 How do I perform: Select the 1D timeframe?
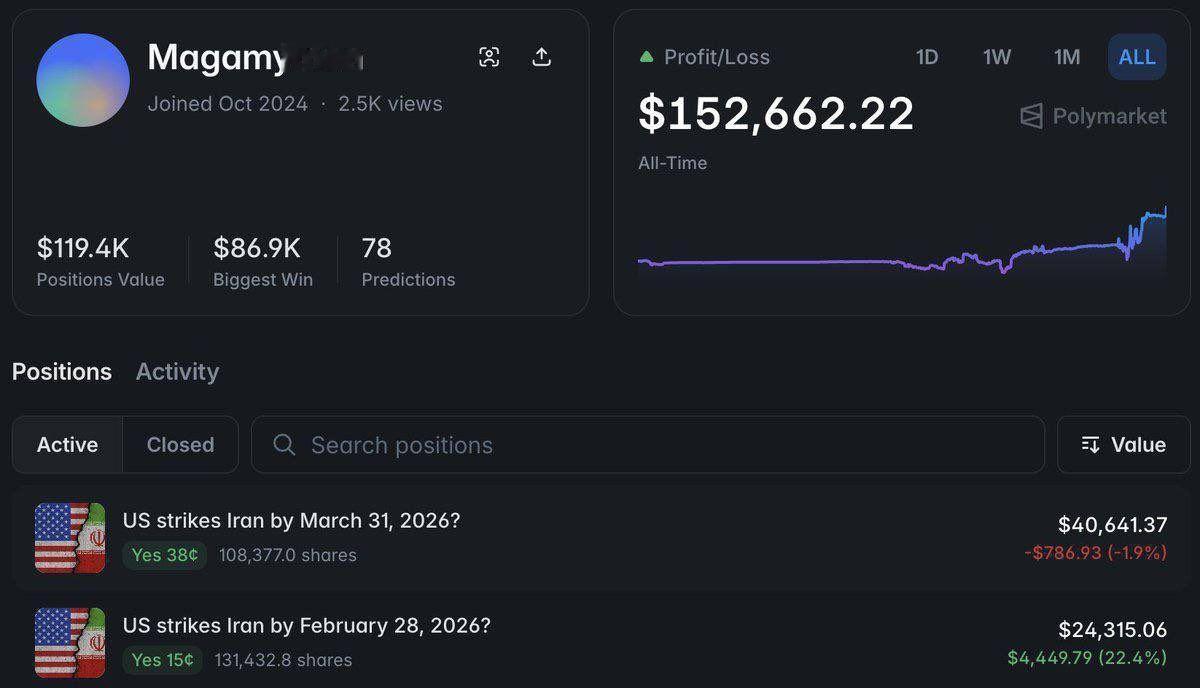click(x=927, y=57)
